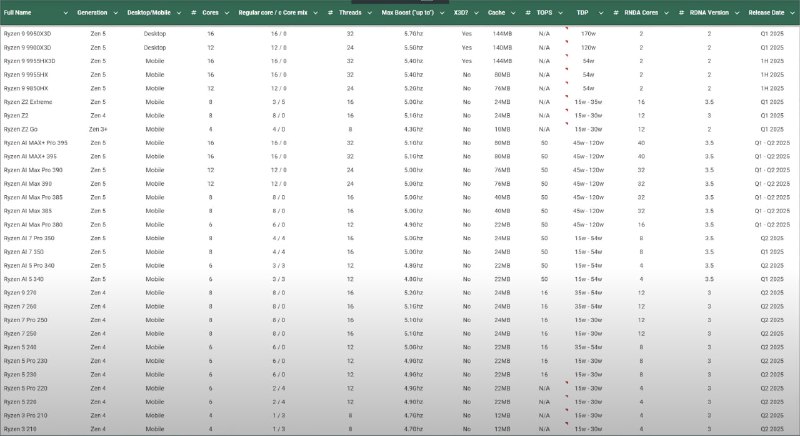Select the Ryzen AI Max 390 cell
800x436 pixels.
pyautogui.click(x=28, y=184)
